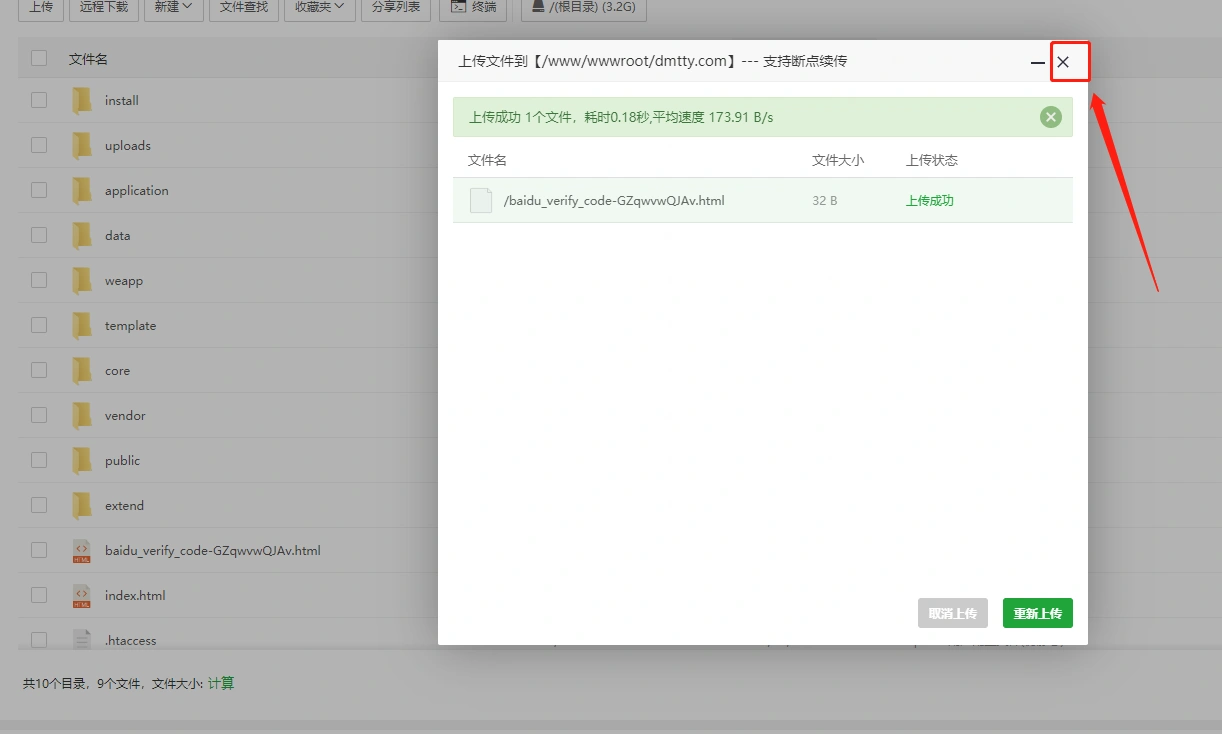Select the uploaded baidu_verify_code file name in dialog

[x=614, y=200]
